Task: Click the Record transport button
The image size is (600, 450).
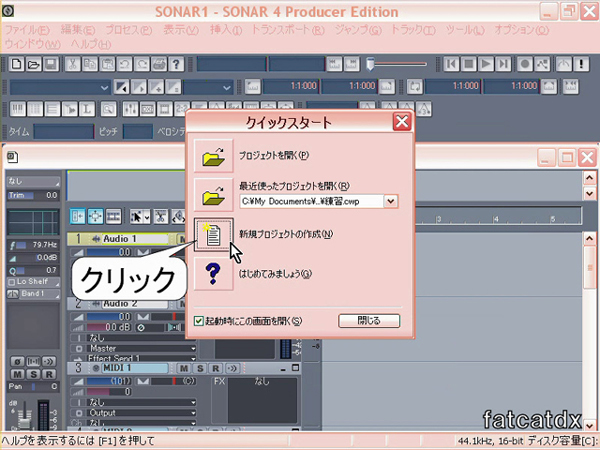Action: coord(525,64)
